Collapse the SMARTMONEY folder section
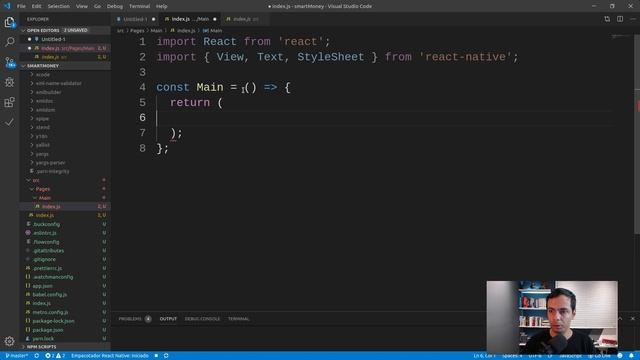Viewport: 640px width, 360px height. tap(65, 66)
